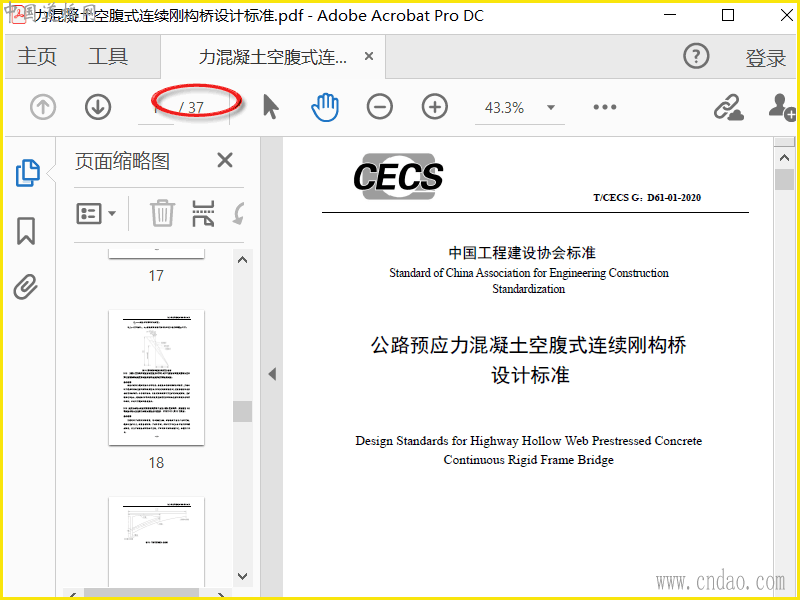The width and height of the screenshot is (800, 600).
Task: Click the thumbnail panel scroll up arrow
Action: click(x=242, y=260)
